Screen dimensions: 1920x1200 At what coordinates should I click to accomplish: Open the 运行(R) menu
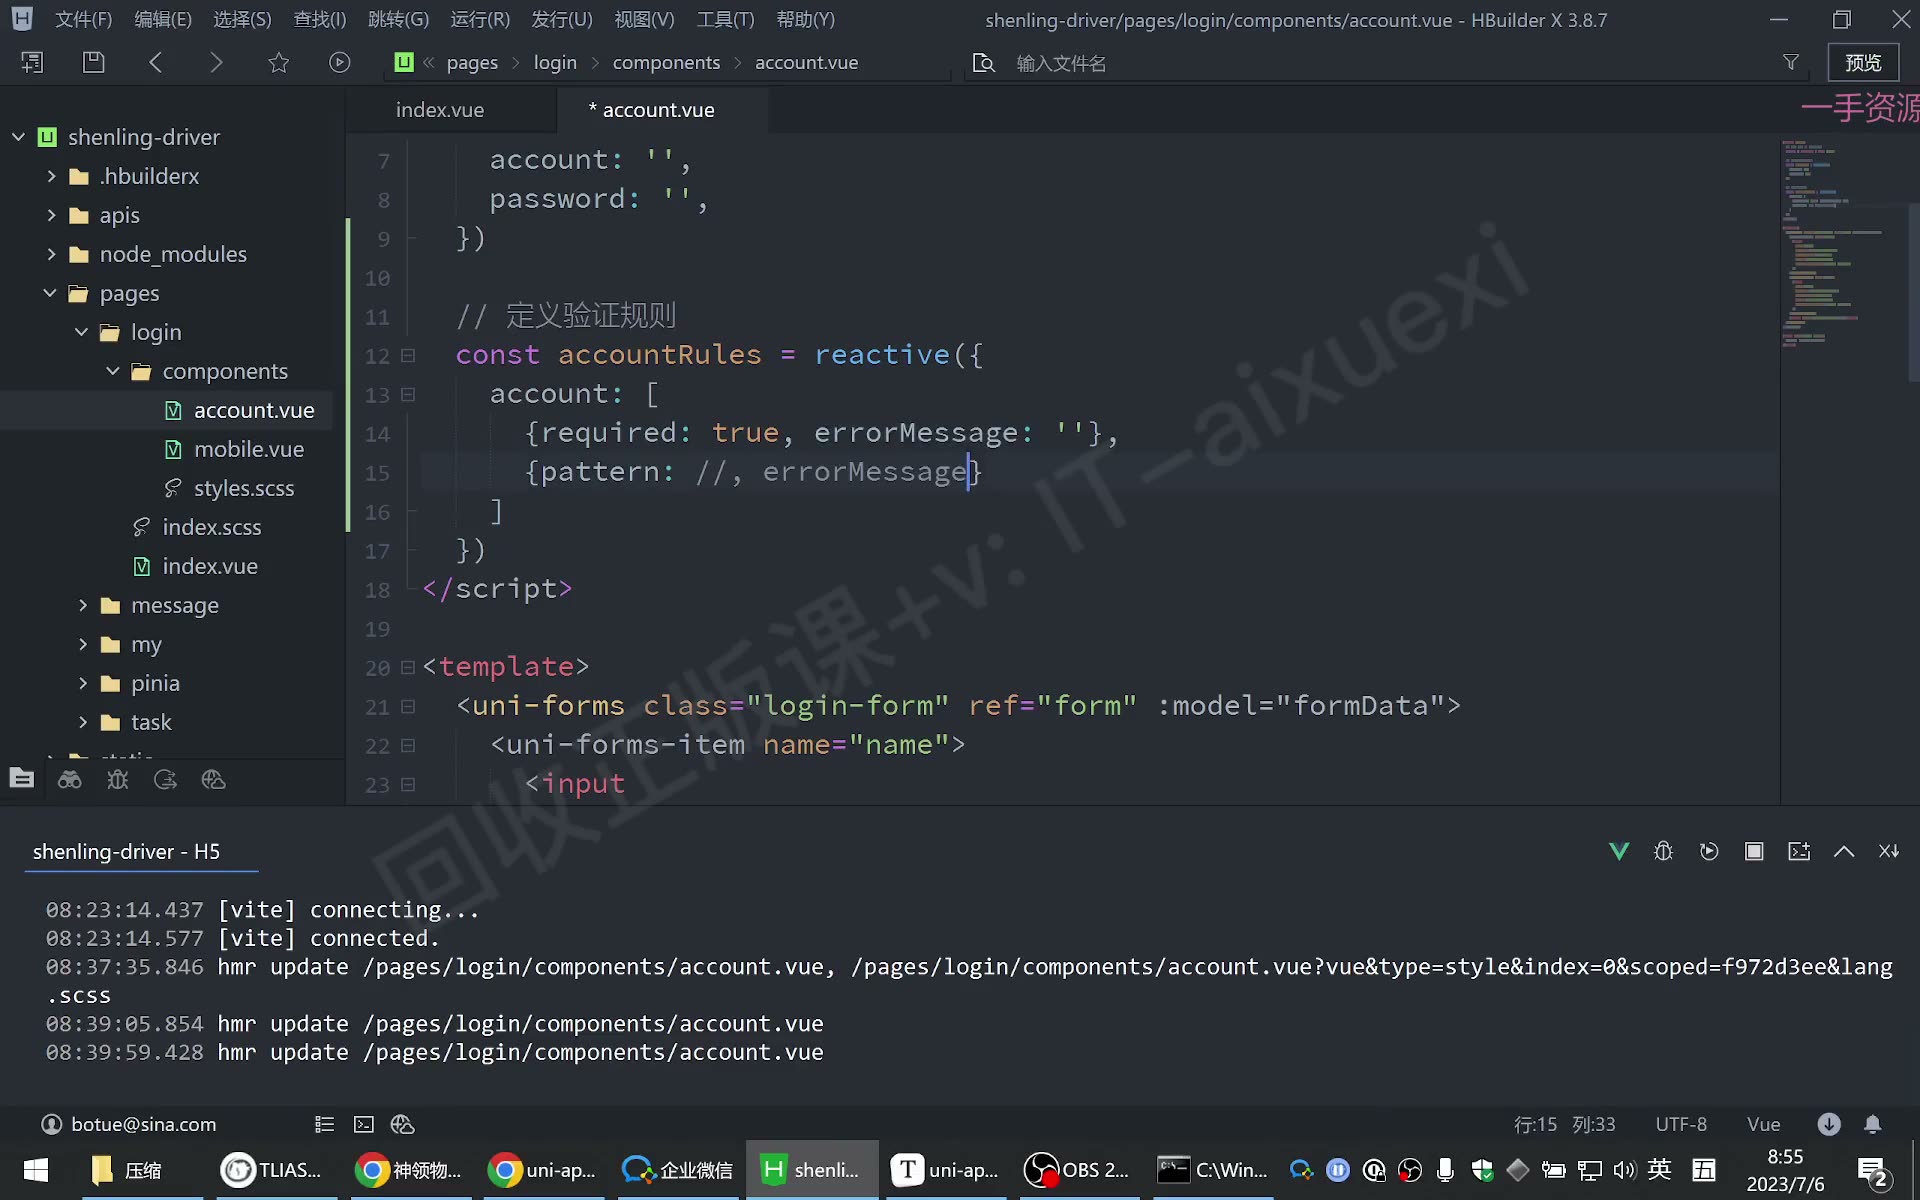(x=480, y=19)
